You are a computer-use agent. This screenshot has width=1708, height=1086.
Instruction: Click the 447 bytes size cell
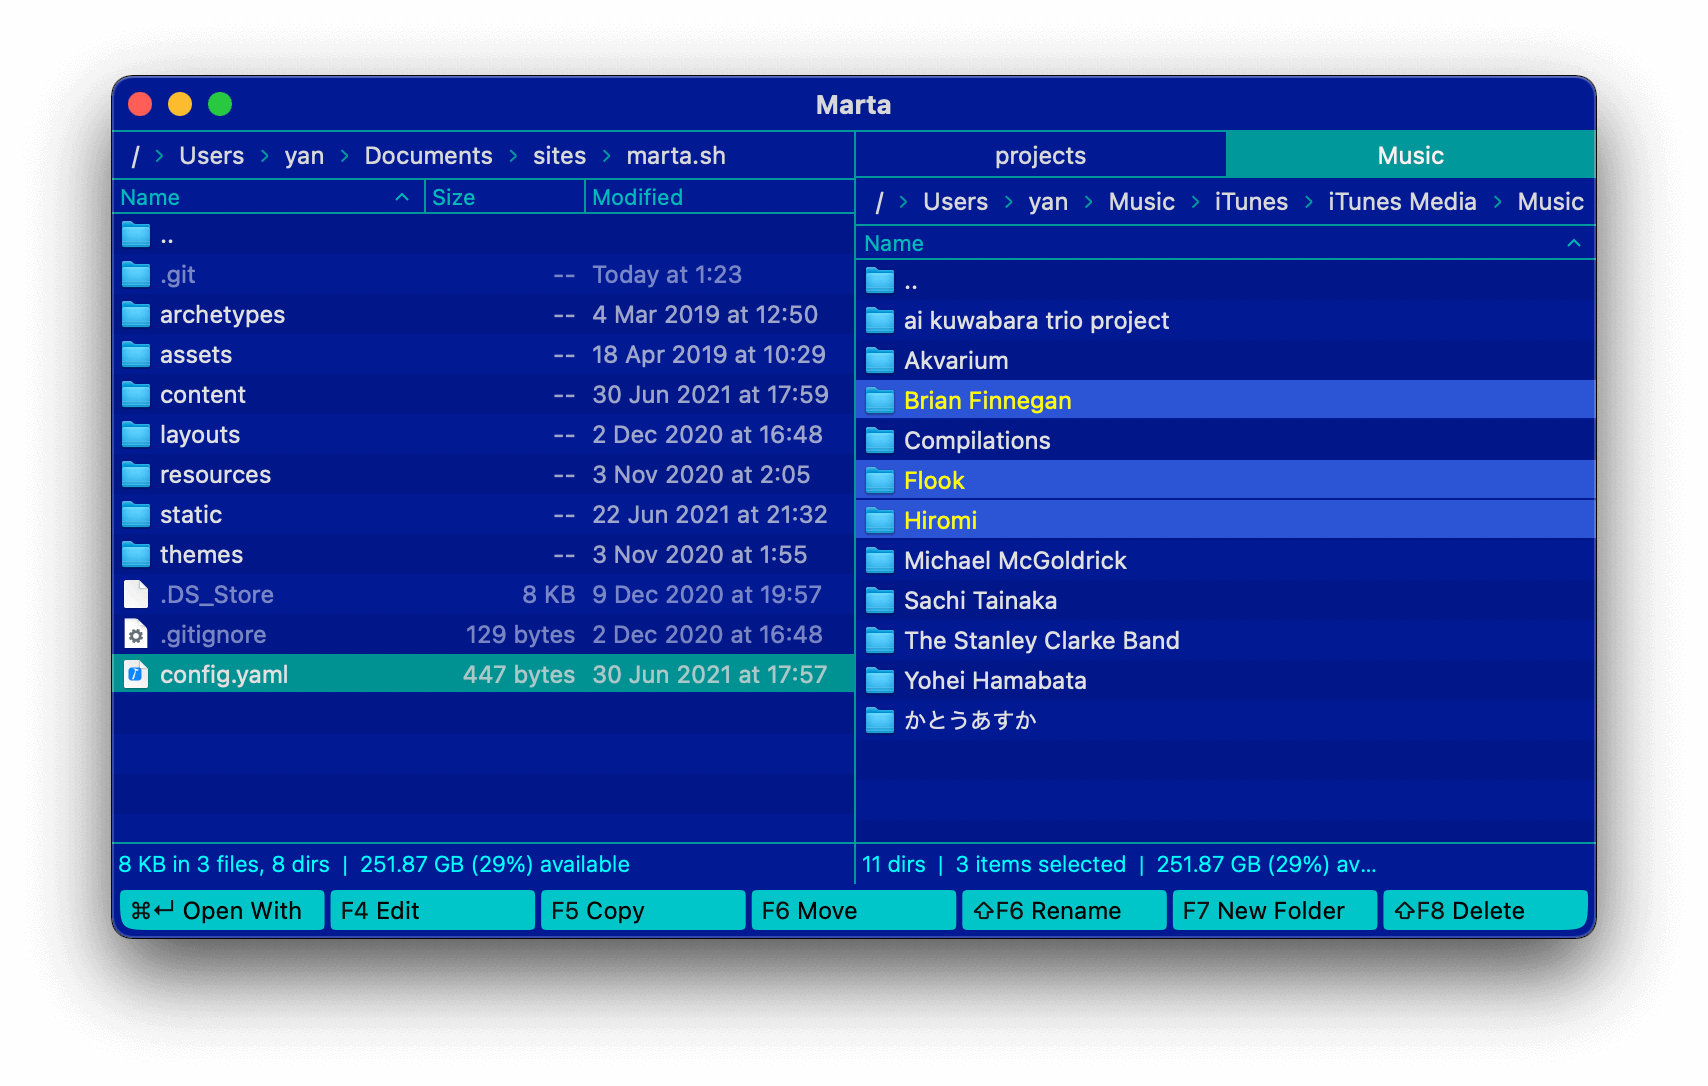point(519,675)
